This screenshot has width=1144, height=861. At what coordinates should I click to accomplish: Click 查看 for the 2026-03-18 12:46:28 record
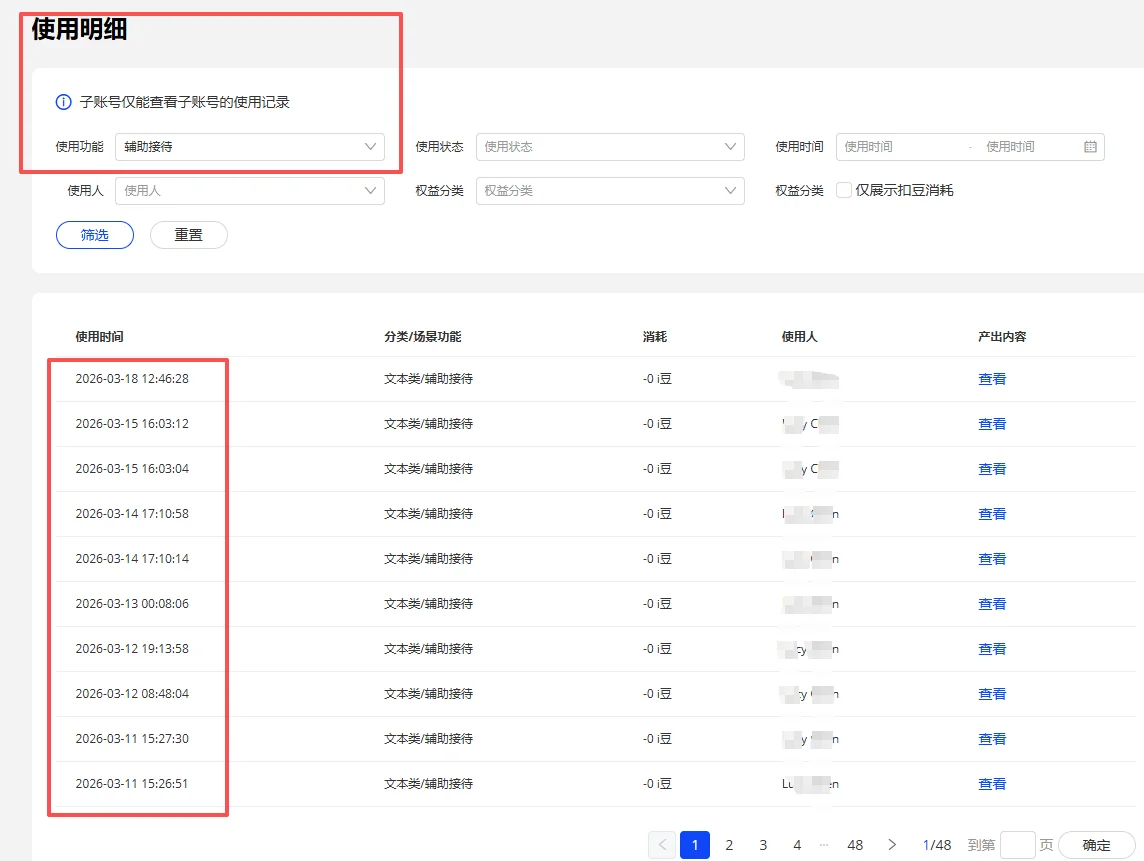click(992, 379)
